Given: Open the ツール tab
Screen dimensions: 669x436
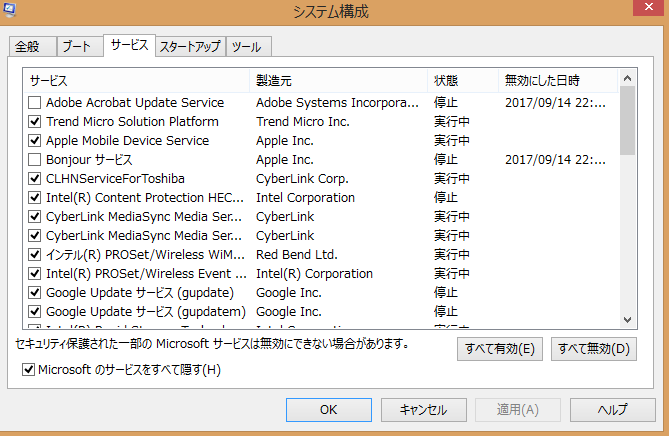Looking at the screenshot, I should 247,47.
